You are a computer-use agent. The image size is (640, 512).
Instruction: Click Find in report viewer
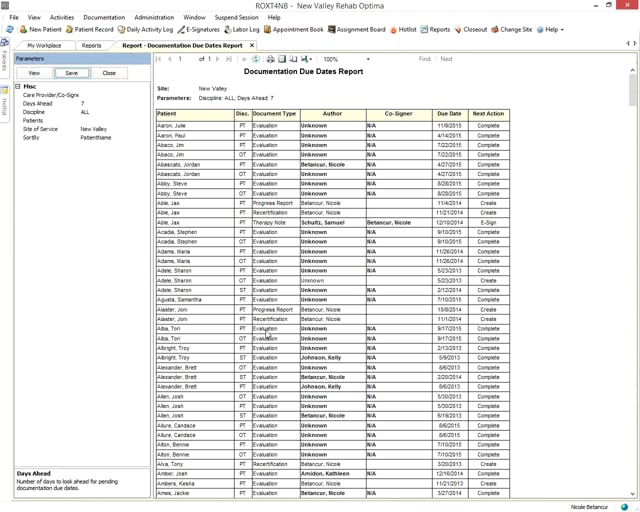point(424,59)
